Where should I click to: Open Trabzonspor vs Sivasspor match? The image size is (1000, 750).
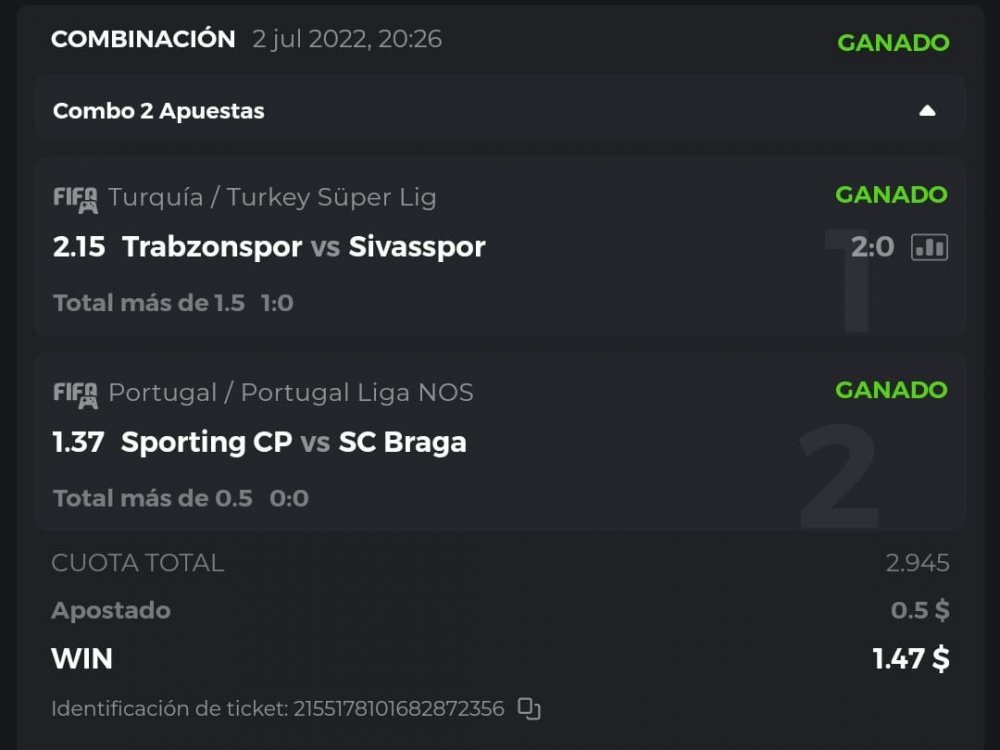tap(303, 247)
